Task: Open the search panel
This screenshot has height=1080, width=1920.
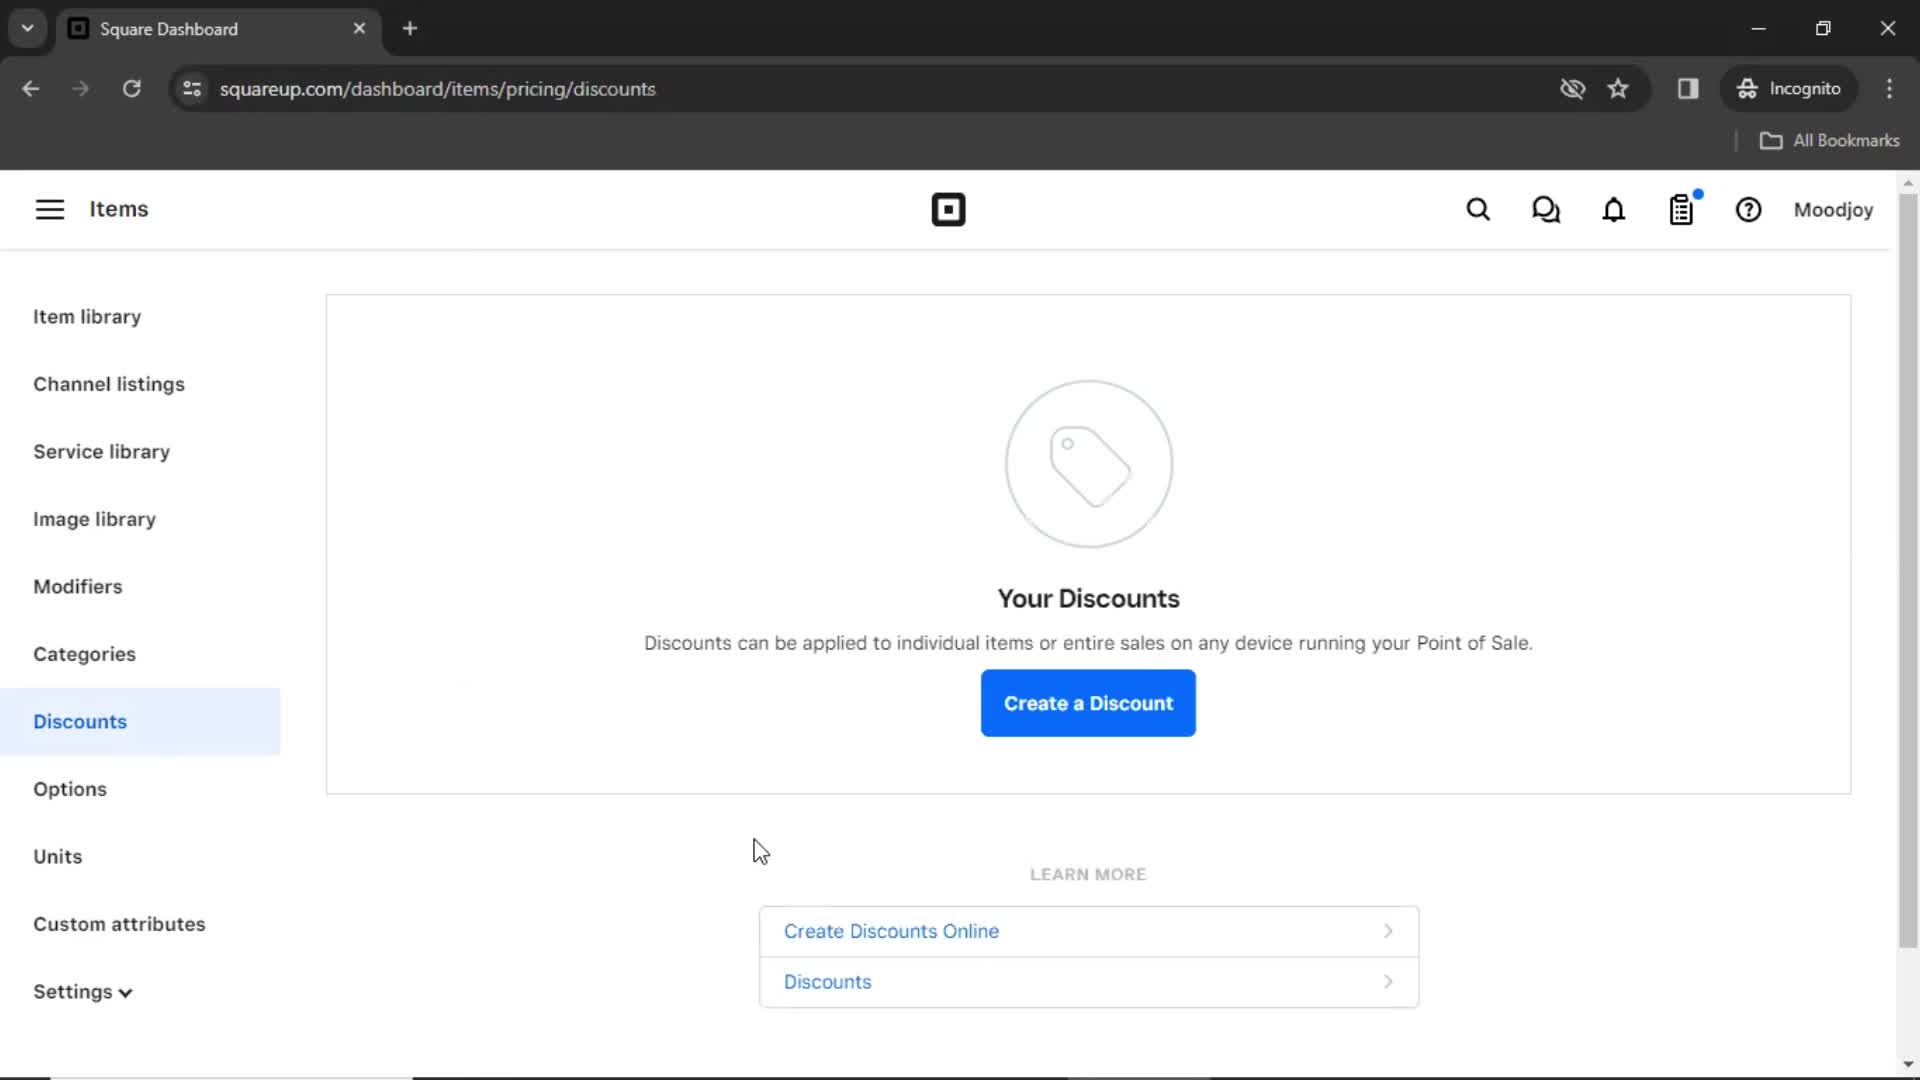Action: pos(1480,210)
